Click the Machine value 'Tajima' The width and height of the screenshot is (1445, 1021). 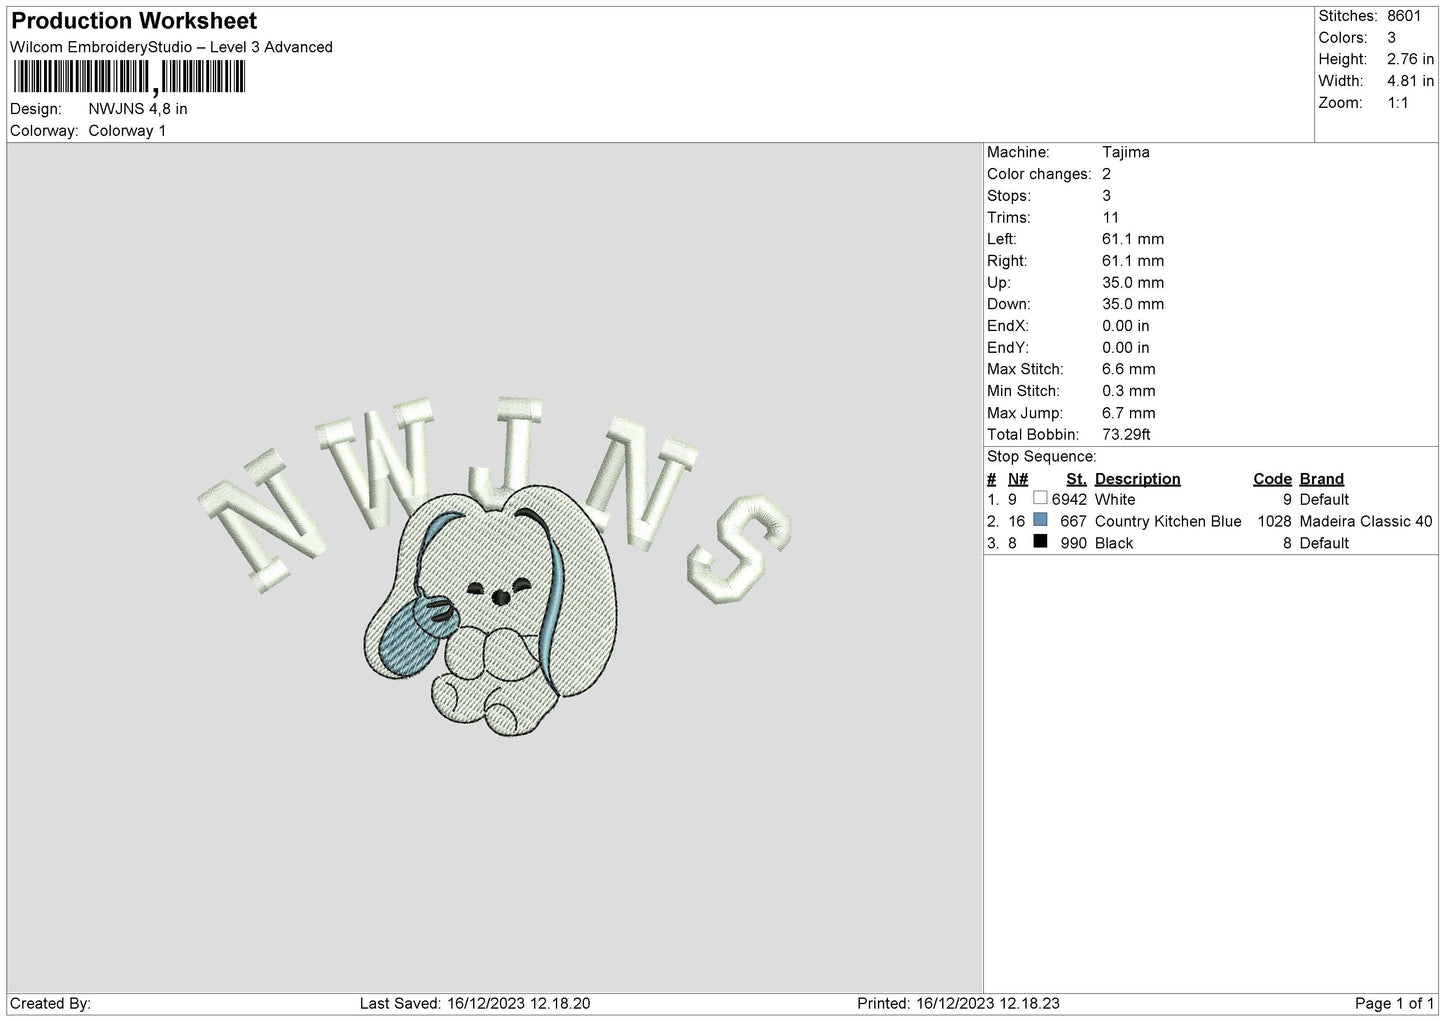(x=1126, y=152)
